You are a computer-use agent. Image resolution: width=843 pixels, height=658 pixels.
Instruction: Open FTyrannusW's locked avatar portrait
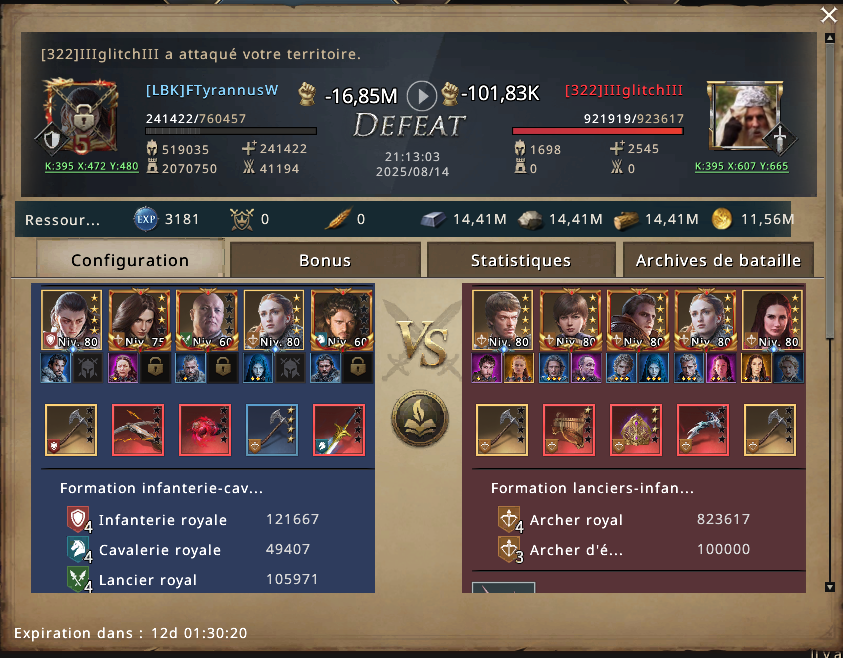tap(81, 116)
